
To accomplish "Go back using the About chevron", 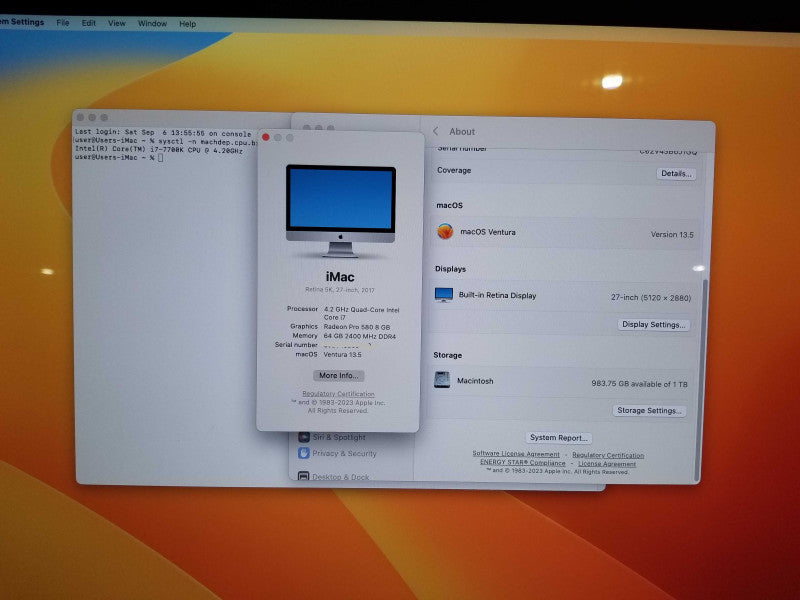I will coord(435,131).
